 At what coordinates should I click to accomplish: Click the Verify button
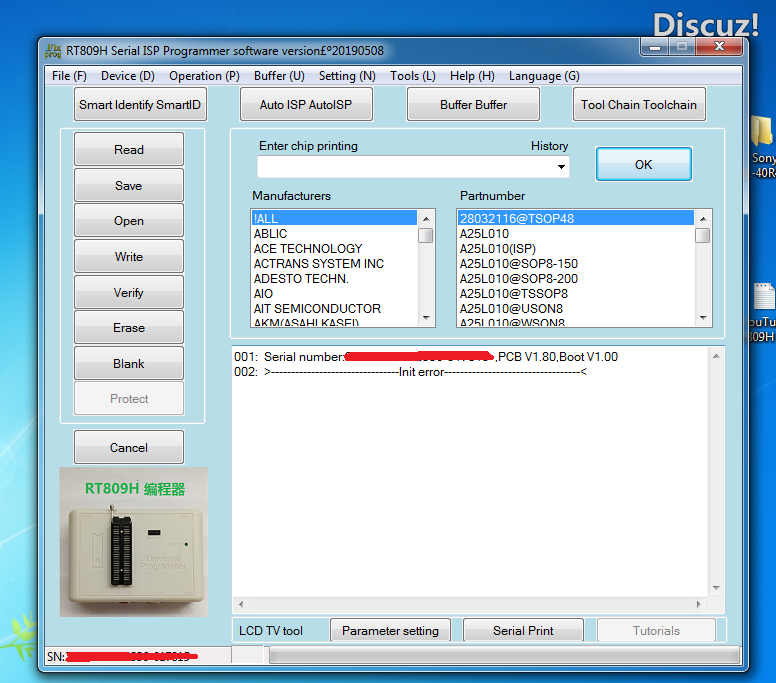pyautogui.click(x=129, y=293)
